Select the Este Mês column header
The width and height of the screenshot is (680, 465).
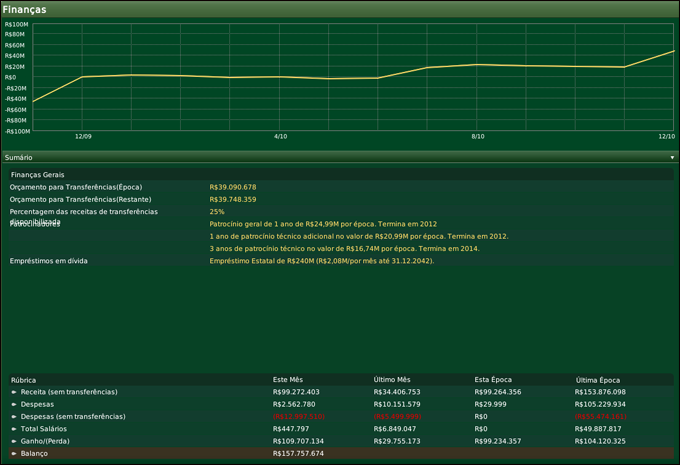point(288,380)
